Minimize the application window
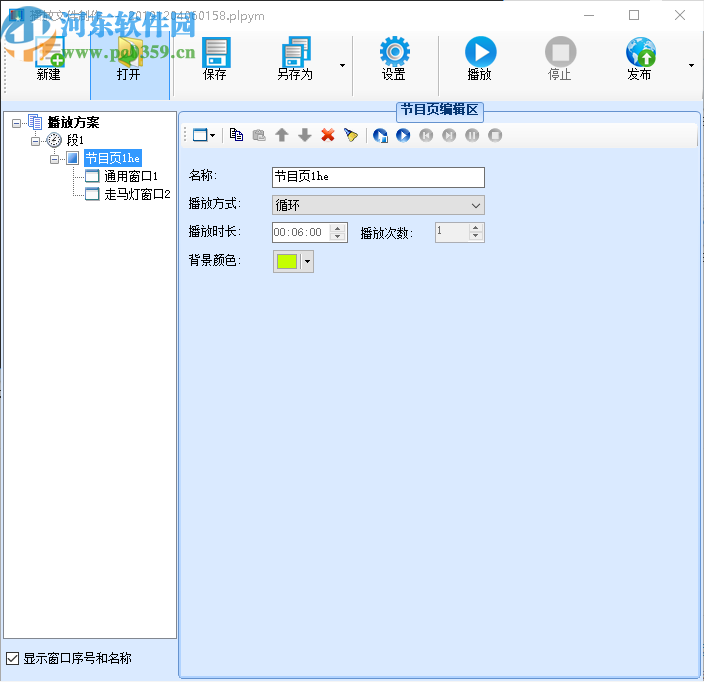Screen dimensions: 704x682 [x=589, y=15]
